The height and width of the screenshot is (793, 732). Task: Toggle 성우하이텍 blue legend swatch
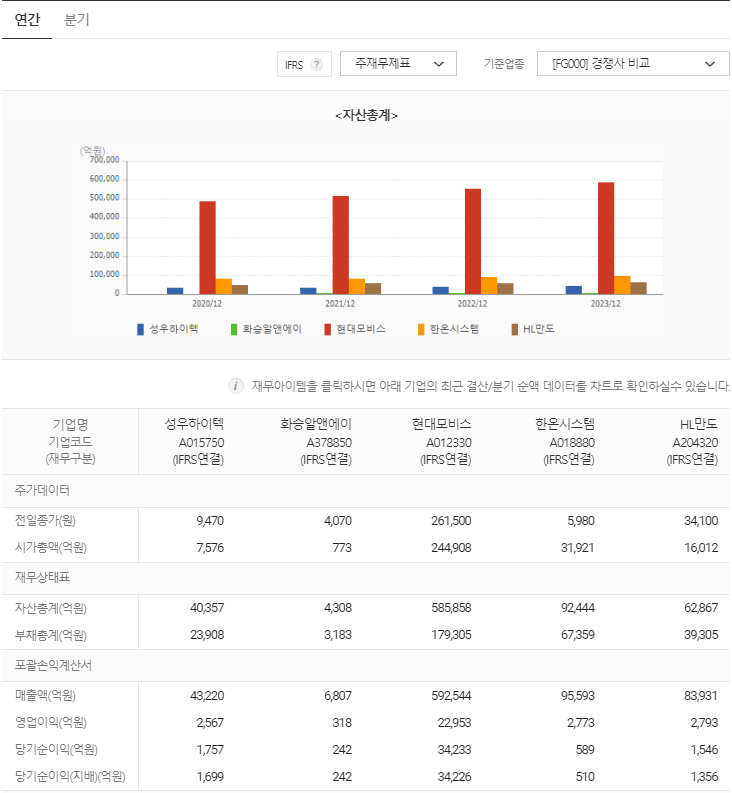pyautogui.click(x=141, y=330)
